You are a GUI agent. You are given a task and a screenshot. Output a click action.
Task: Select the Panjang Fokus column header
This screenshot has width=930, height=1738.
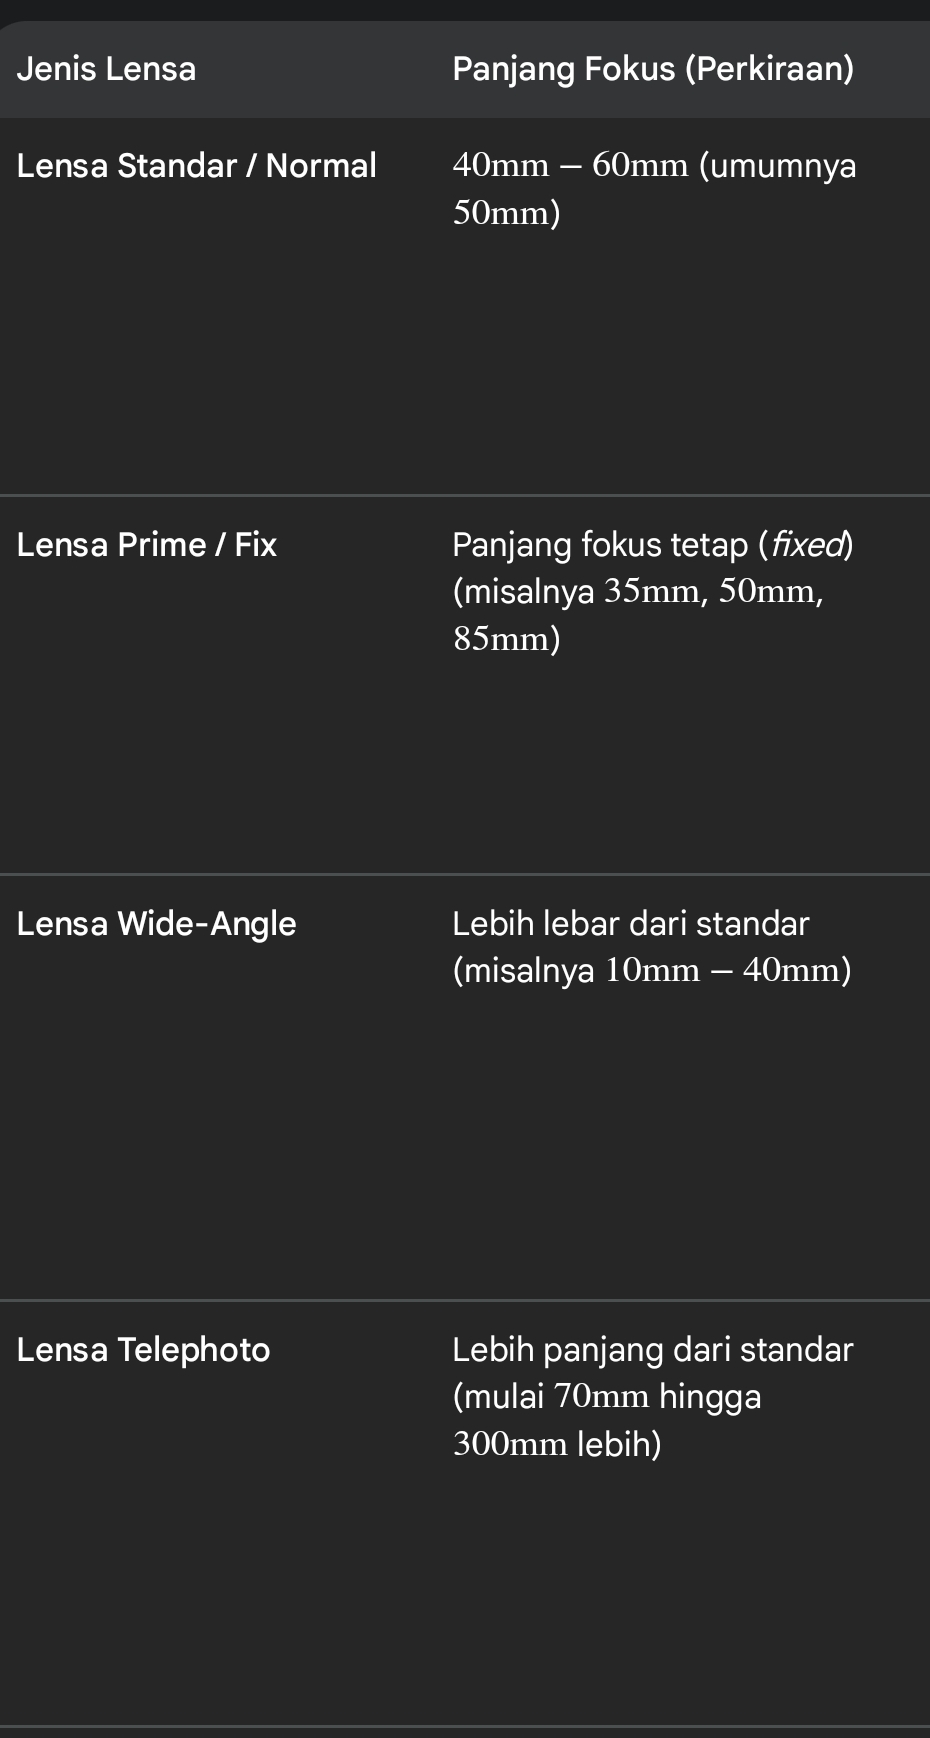652,69
